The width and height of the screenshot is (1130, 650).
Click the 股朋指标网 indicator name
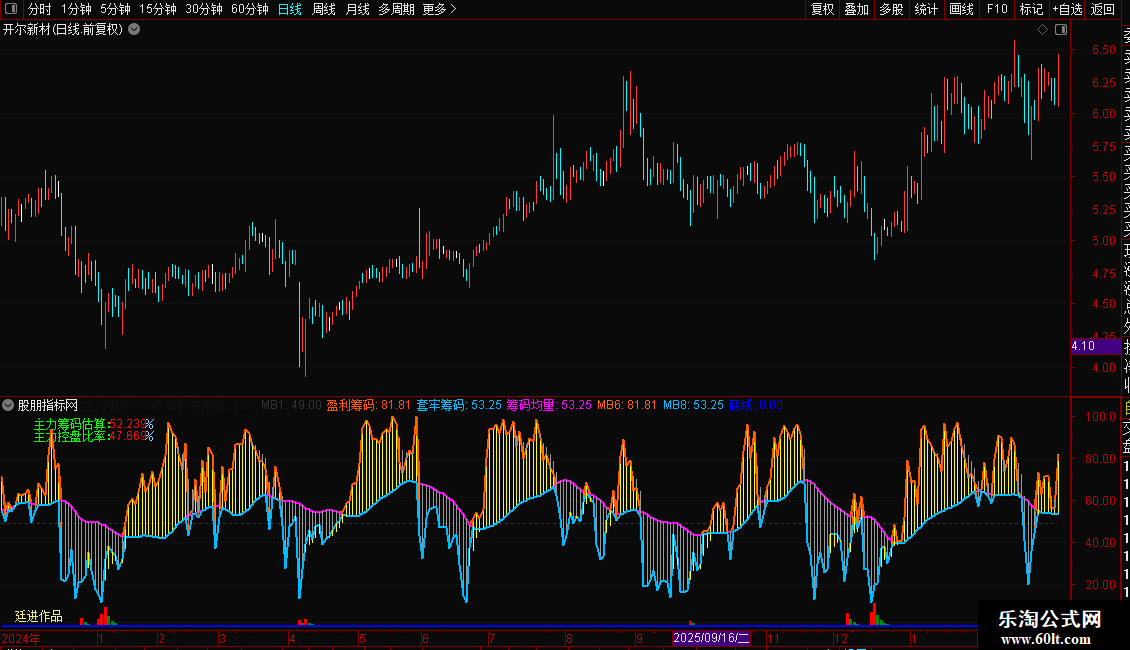coord(48,405)
